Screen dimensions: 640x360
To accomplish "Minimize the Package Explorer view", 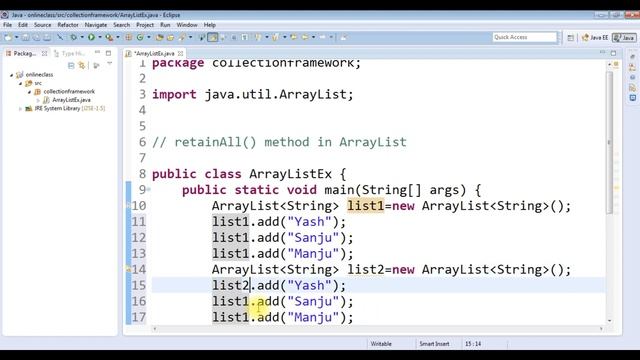I will click(x=97, y=53).
